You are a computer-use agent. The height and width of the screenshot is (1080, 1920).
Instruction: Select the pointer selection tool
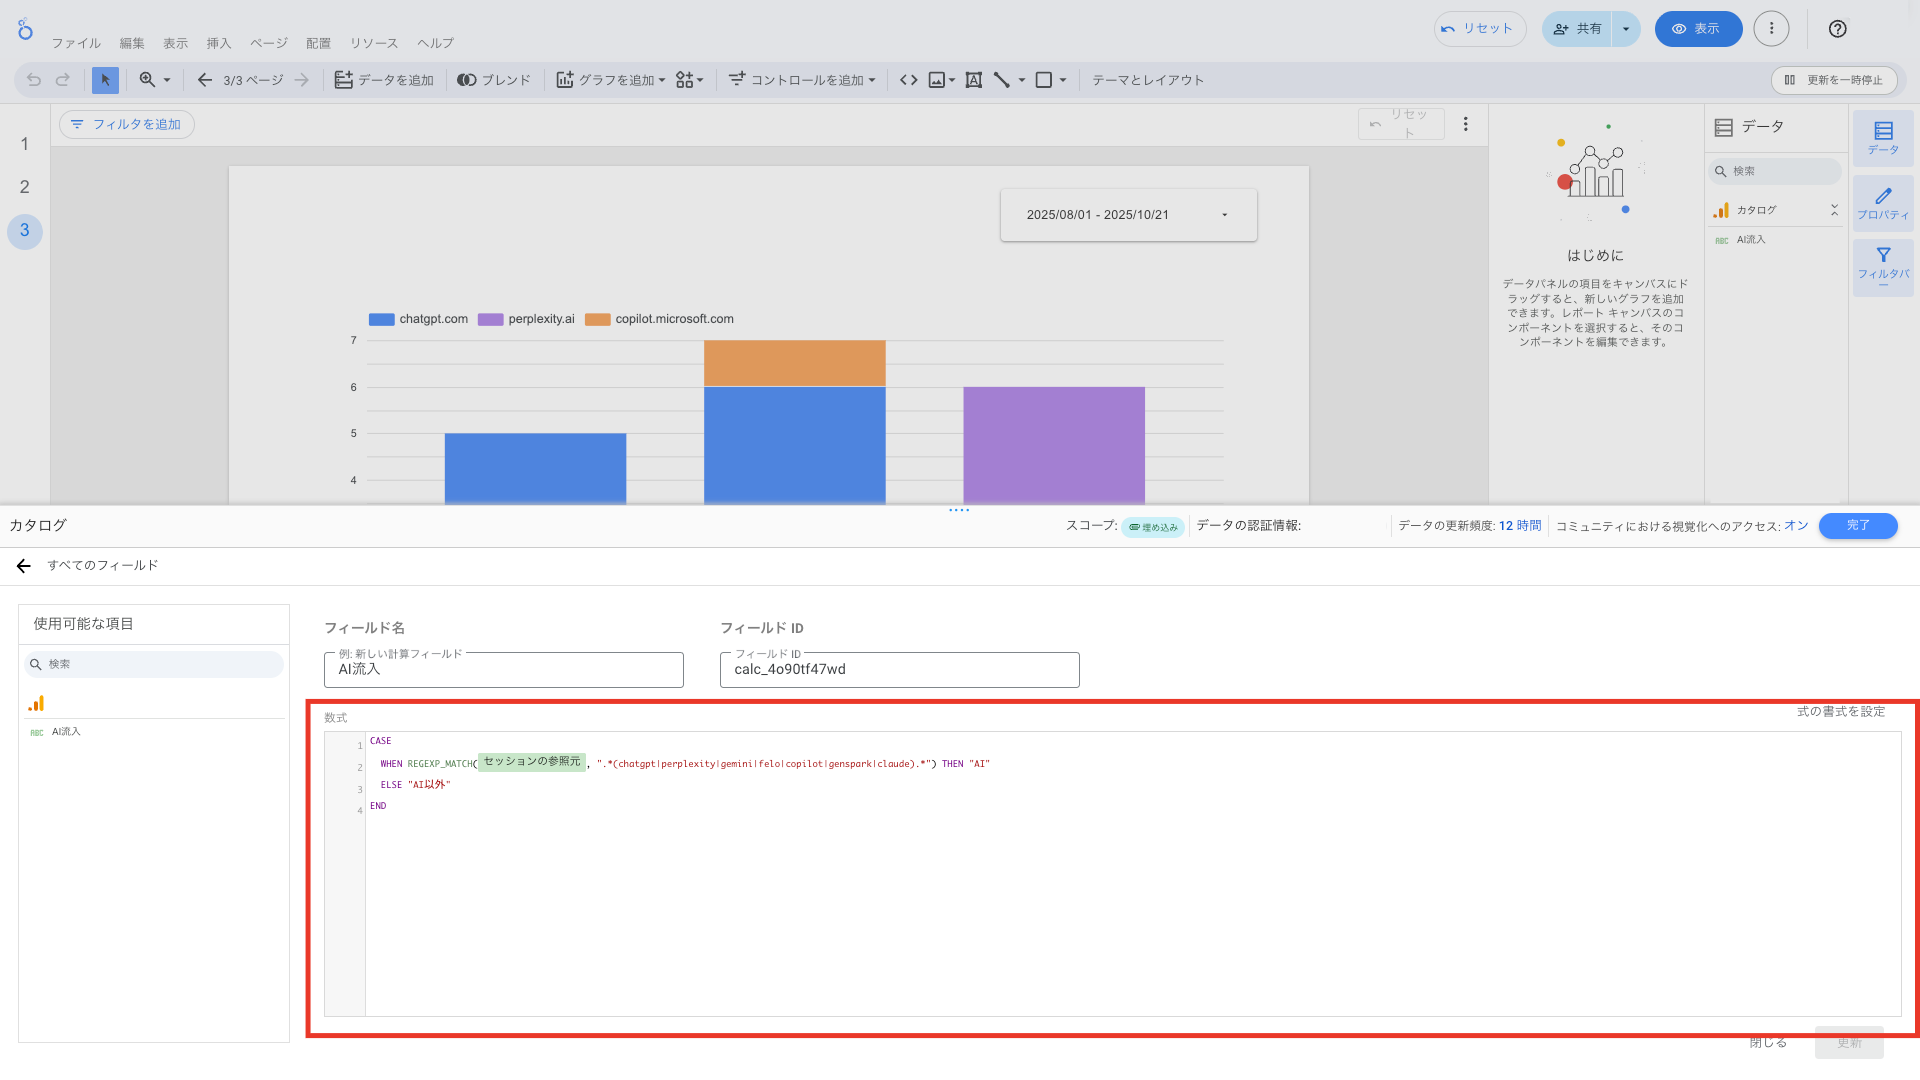point(105,80)
